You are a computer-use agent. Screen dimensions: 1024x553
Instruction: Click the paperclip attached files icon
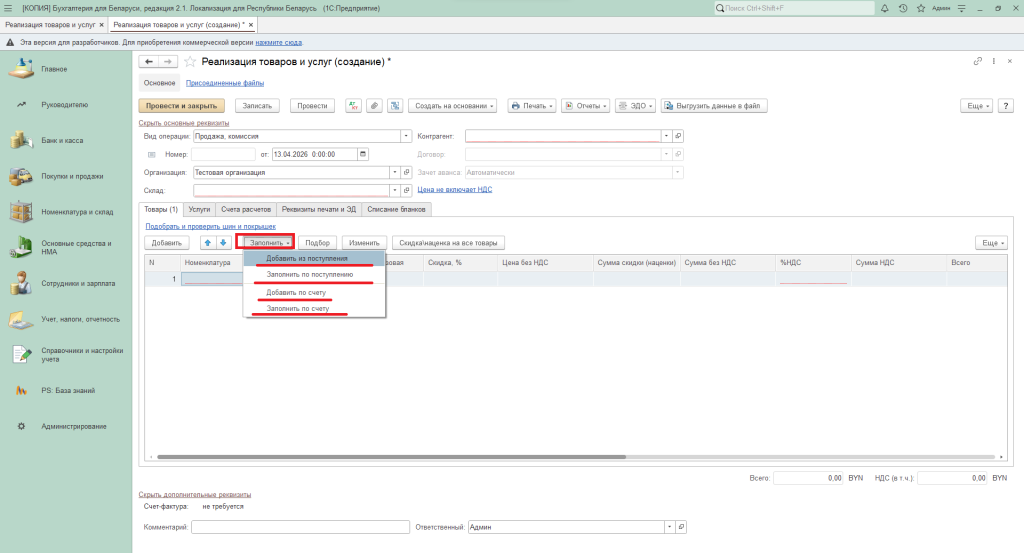pos(374,105)
